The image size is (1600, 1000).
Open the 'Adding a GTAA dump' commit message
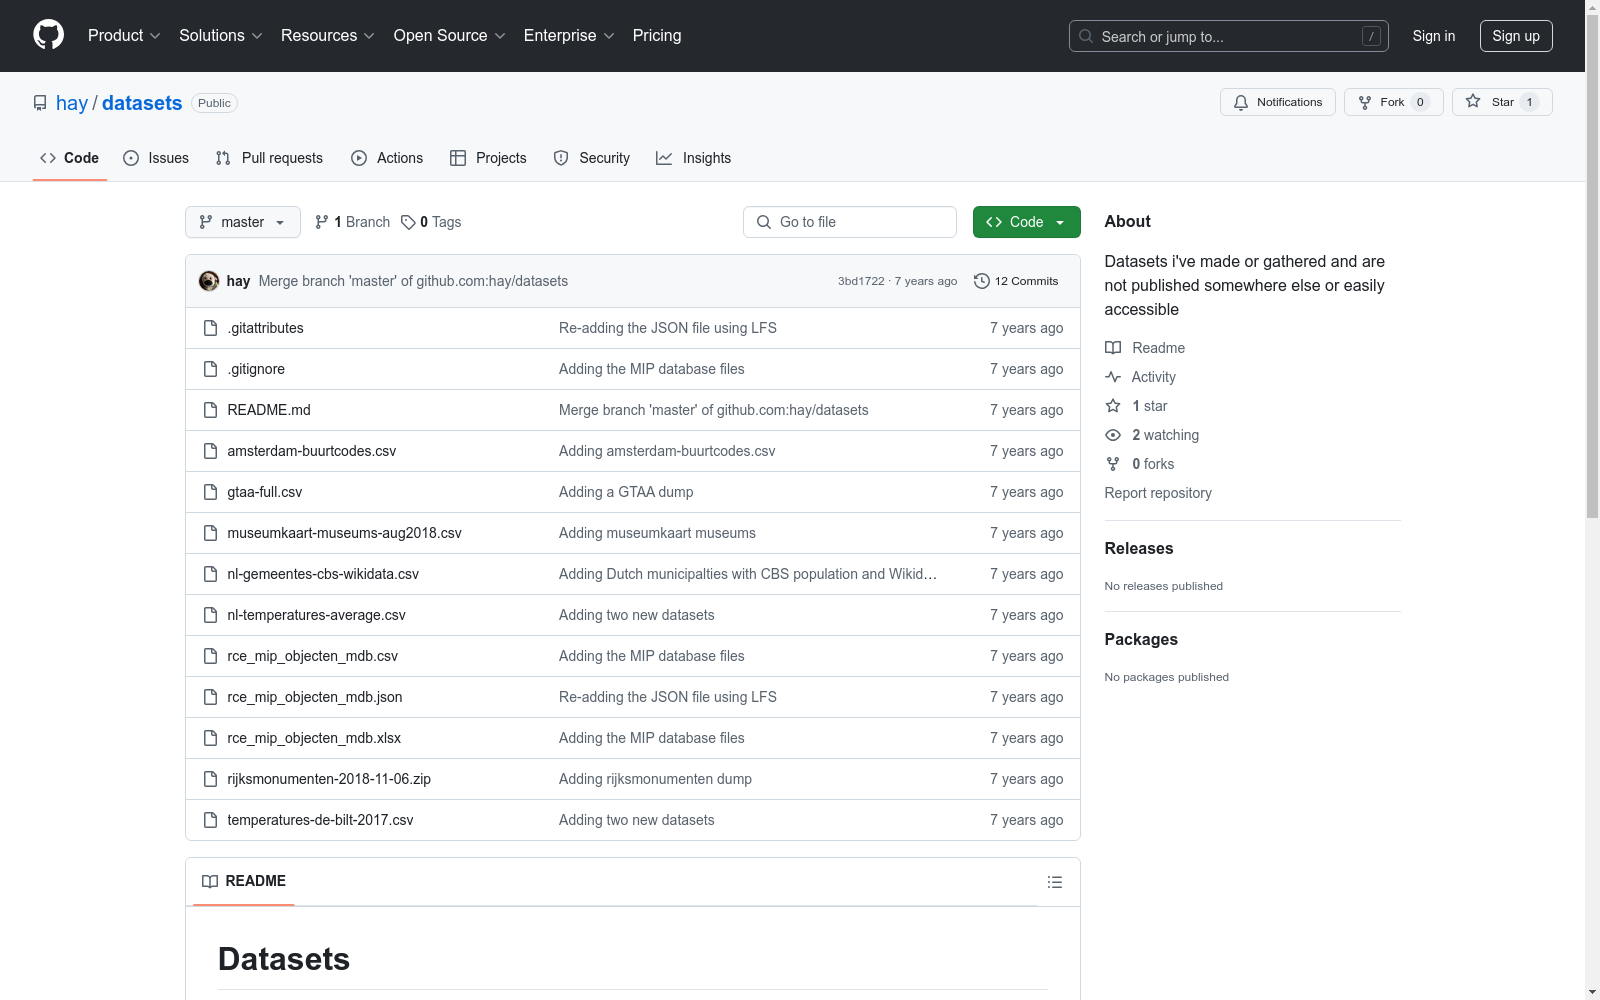[x=626, y=492]
